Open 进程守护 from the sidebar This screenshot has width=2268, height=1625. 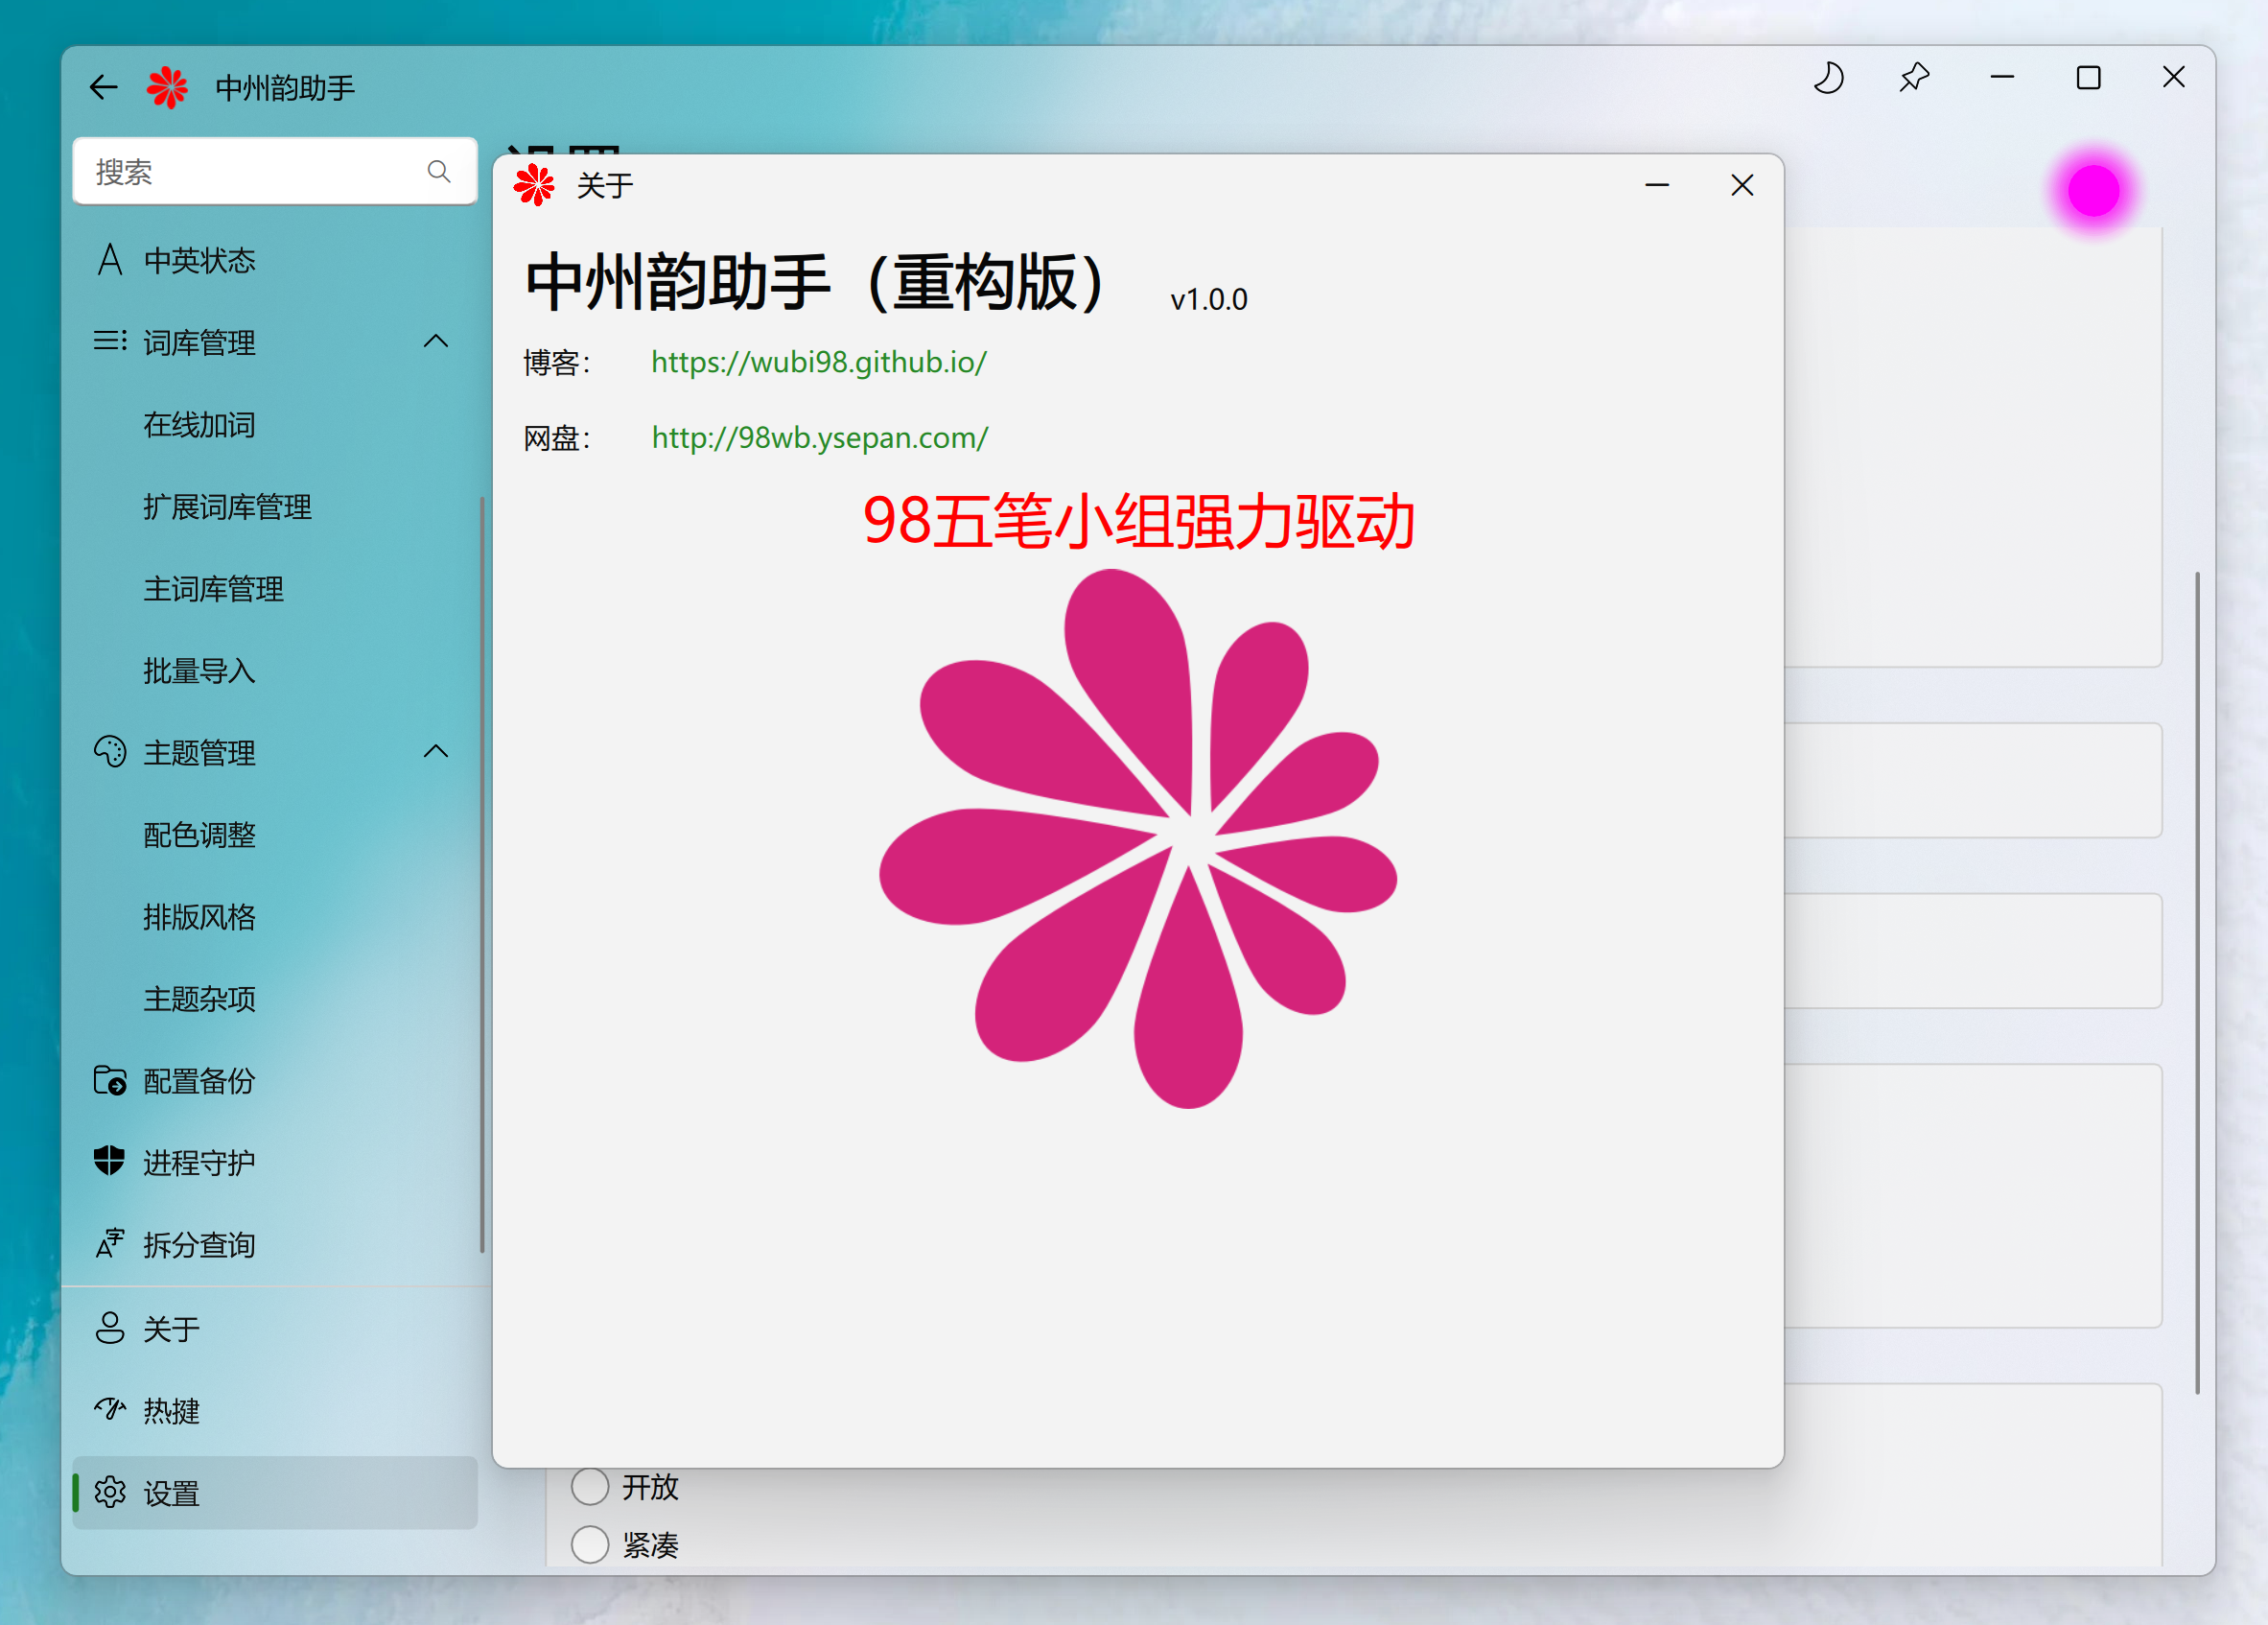198,1163
